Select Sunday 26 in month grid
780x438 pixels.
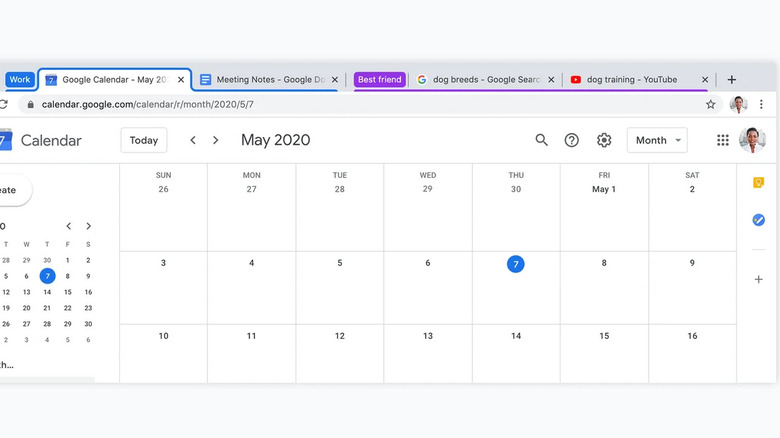(163, 189)
